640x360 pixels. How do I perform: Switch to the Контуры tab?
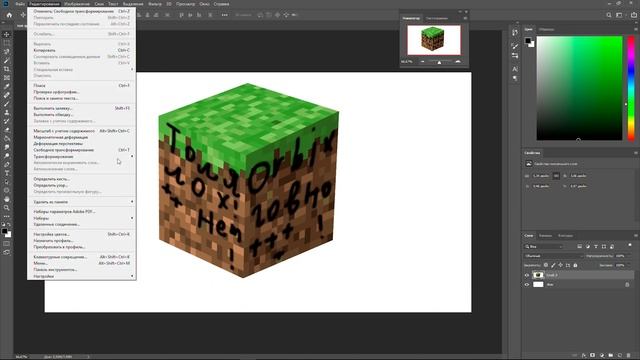(565, 236)
